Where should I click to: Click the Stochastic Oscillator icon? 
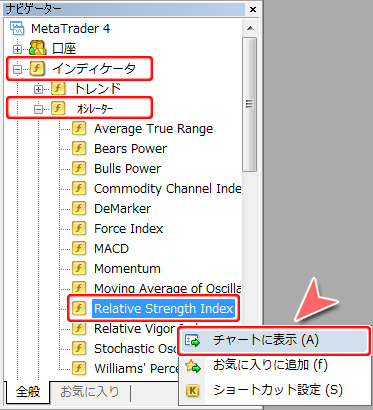click(x=79, y=348)
